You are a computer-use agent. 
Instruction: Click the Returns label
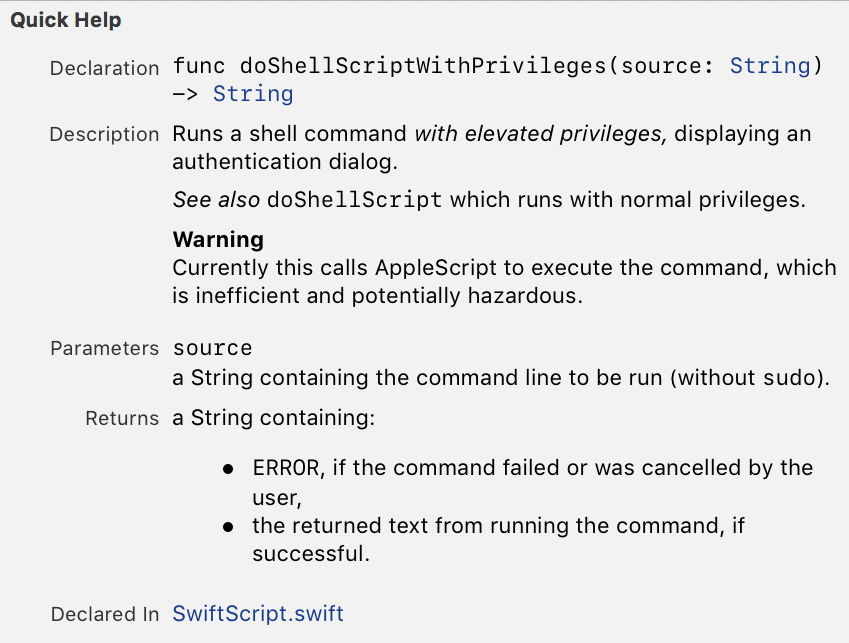[x=122, y=418]
